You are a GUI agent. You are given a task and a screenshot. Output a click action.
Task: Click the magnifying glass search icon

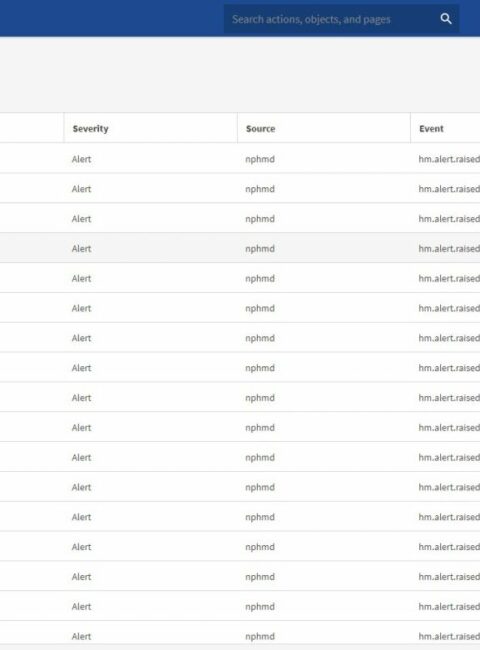[446, 19]
